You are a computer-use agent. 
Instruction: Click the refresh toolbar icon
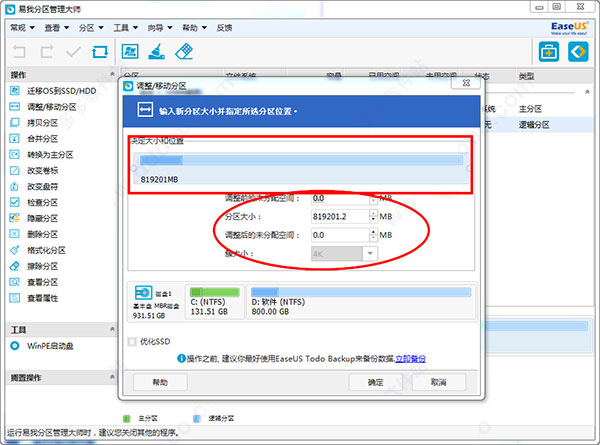point(100,51)
